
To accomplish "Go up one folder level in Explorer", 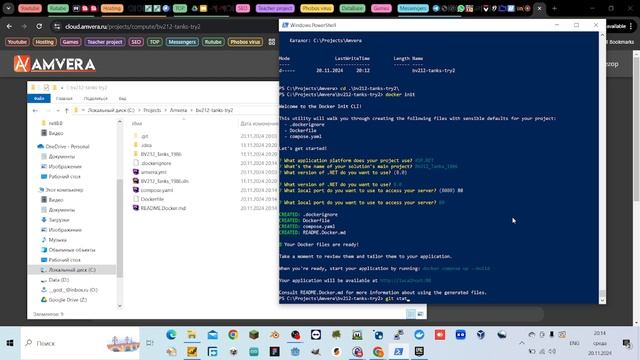I will pos(67,111).
